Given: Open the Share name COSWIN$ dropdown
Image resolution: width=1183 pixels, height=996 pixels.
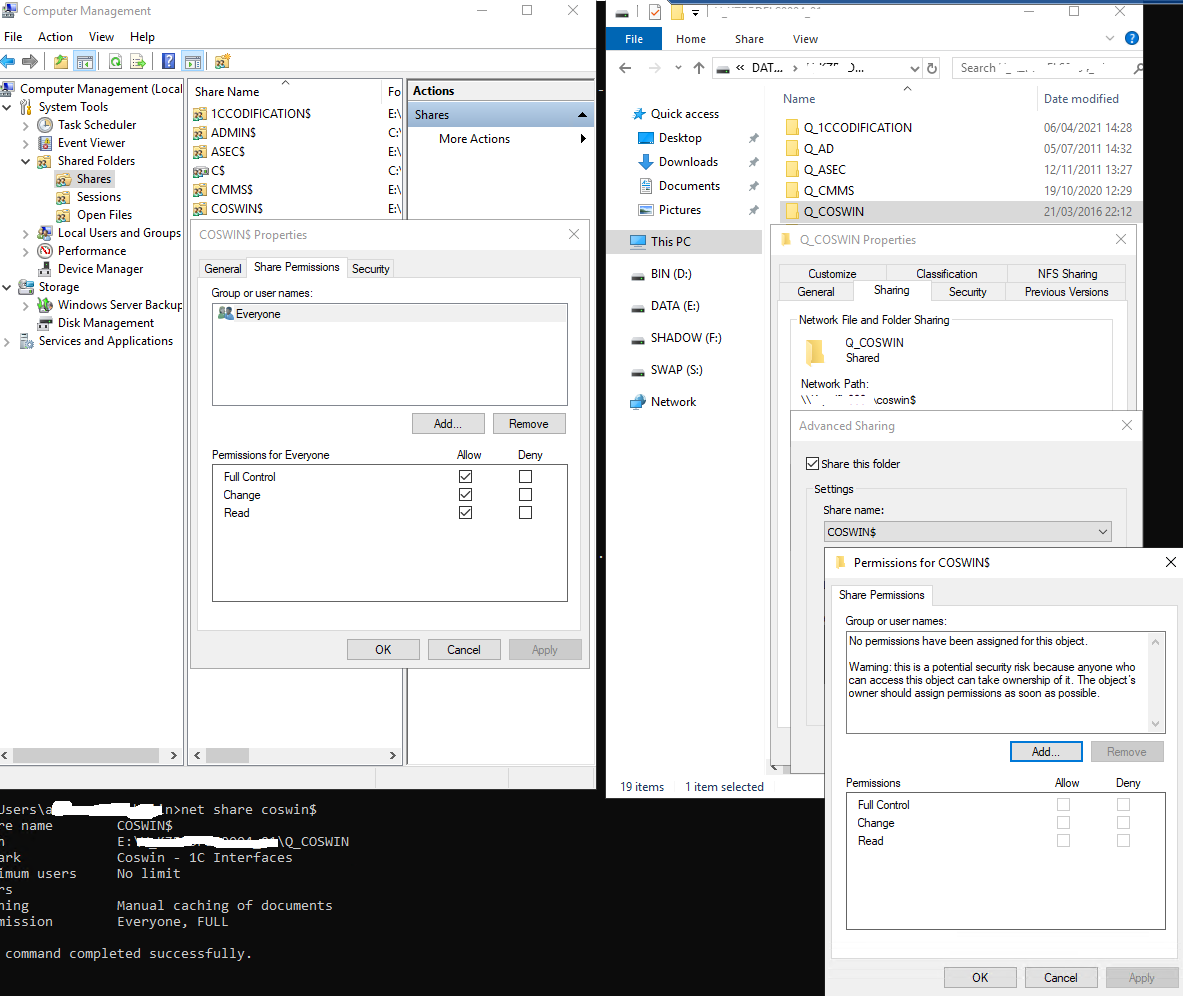Looking at the screenshot, I should tap(1103, 532).
